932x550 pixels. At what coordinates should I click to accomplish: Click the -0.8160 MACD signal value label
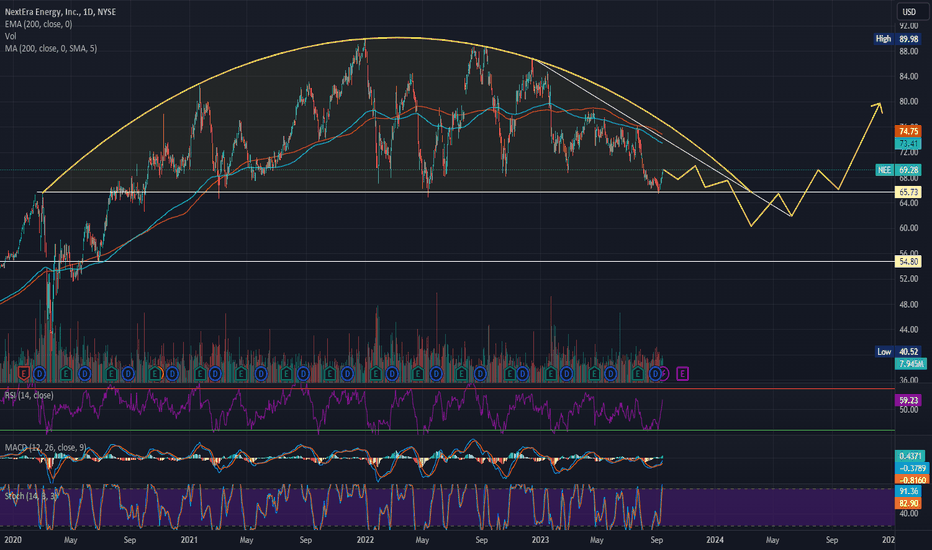(911, 480)
